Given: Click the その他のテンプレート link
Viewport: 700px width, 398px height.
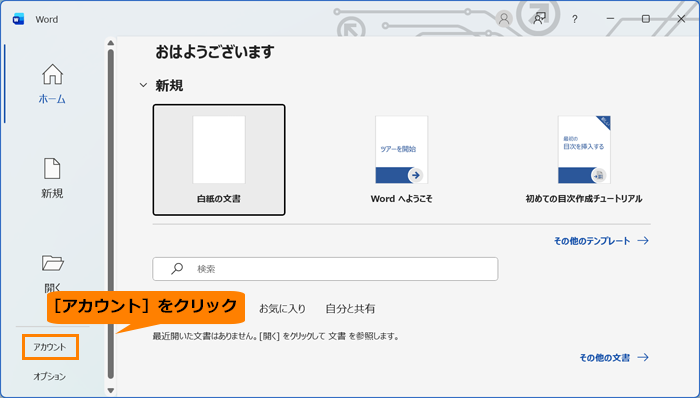Looking at the screenshot, I should tap(601, 241).
